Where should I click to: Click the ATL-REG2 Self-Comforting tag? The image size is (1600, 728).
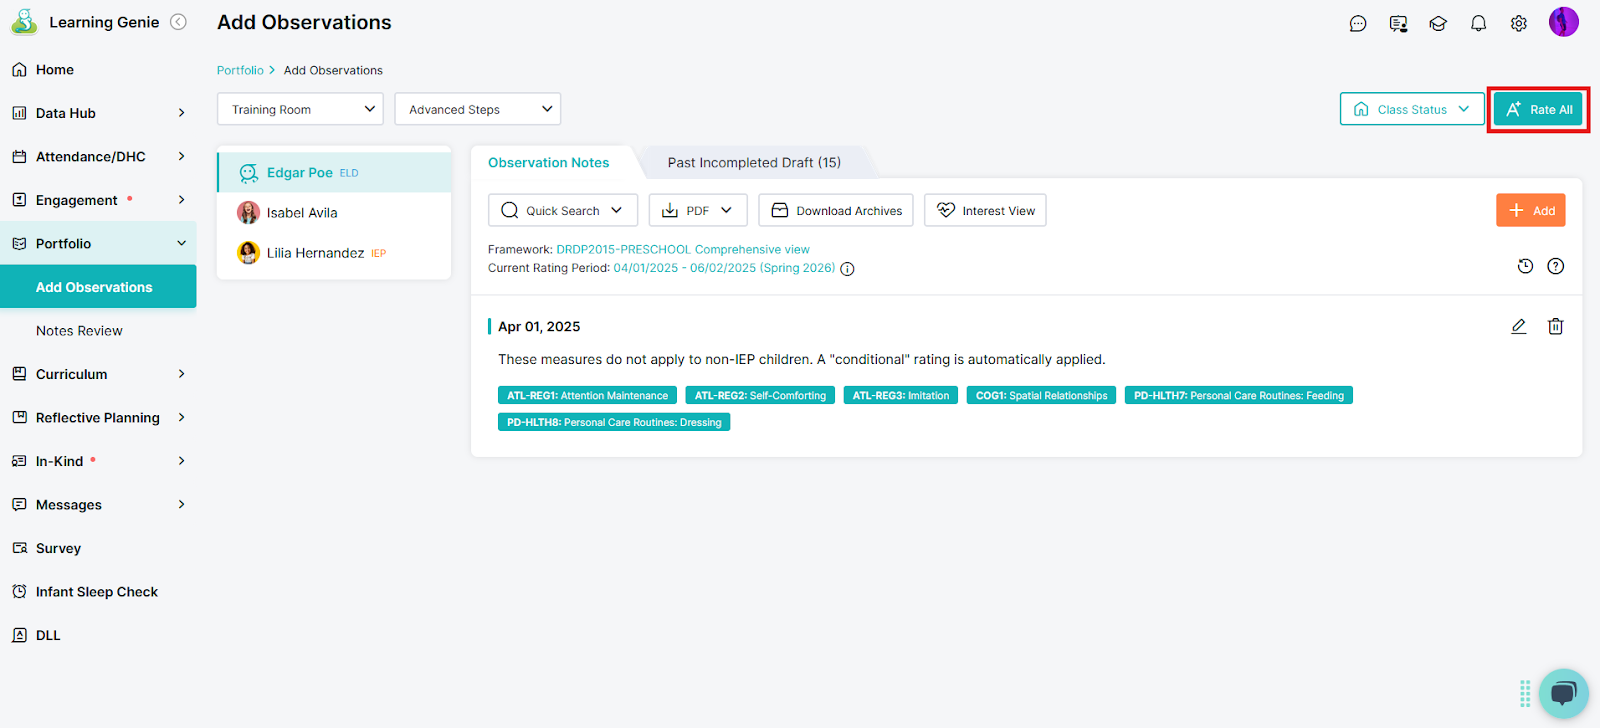tap(760, 395)
